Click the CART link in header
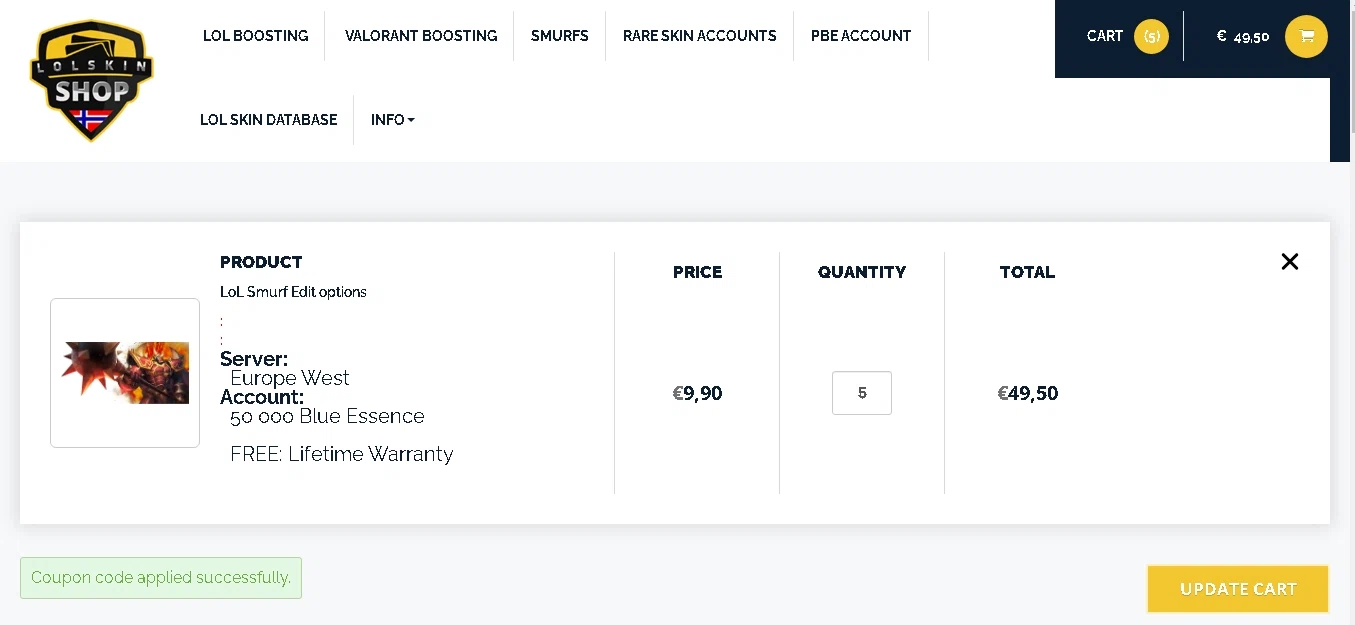 coord(1105,36)
